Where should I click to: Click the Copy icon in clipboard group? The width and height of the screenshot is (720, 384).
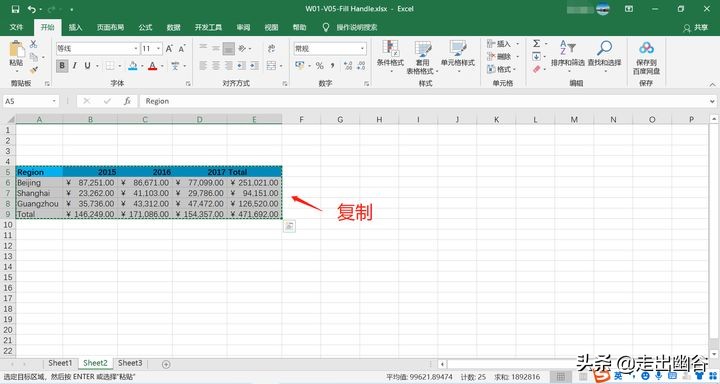pyautogui.click(x=34, y=57)
